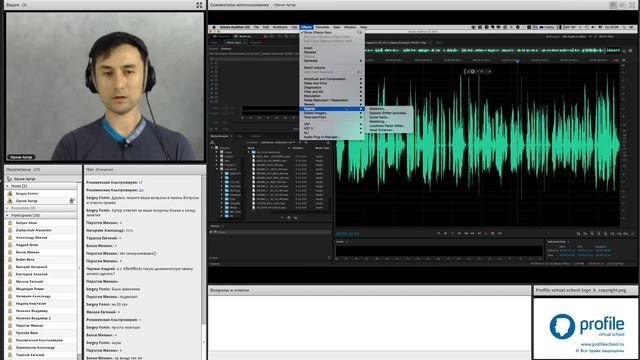Choose Vocal Enhancer in the Special submenu
The image size is (640, 360).
(381, 130)
